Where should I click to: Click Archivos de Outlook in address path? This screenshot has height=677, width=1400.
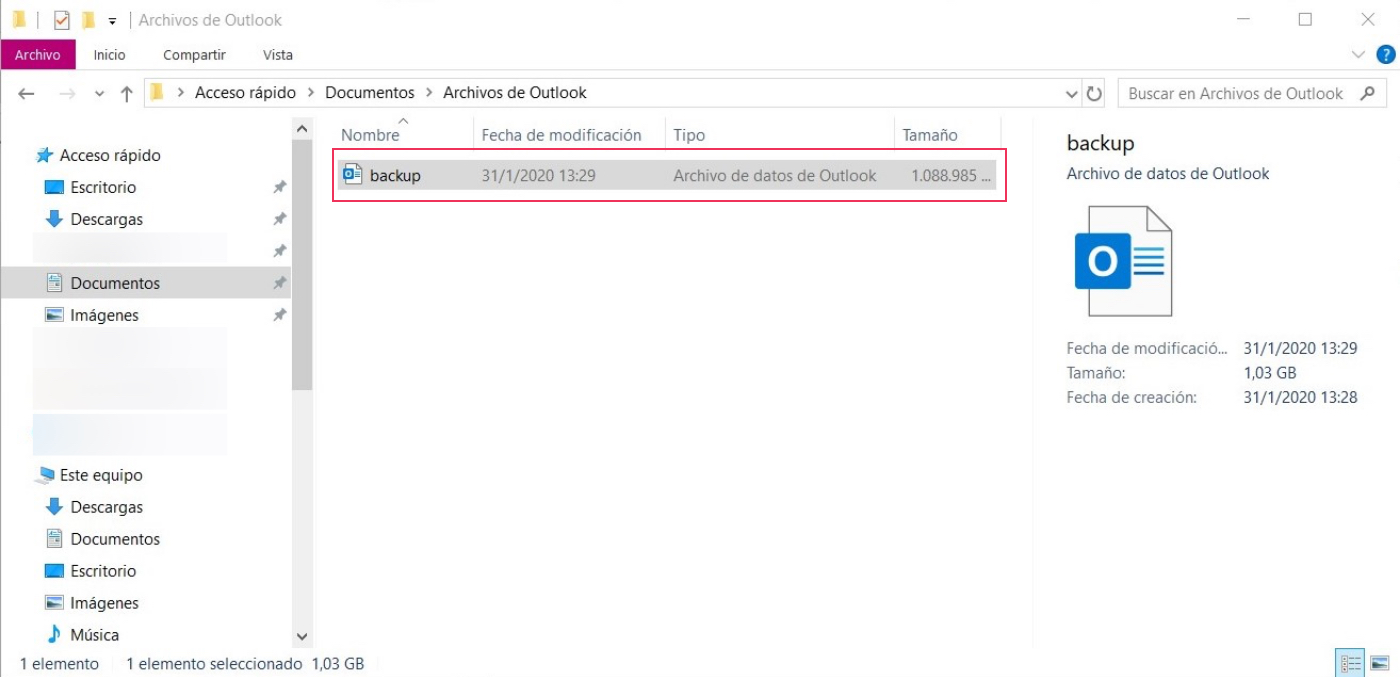point(515,92)
